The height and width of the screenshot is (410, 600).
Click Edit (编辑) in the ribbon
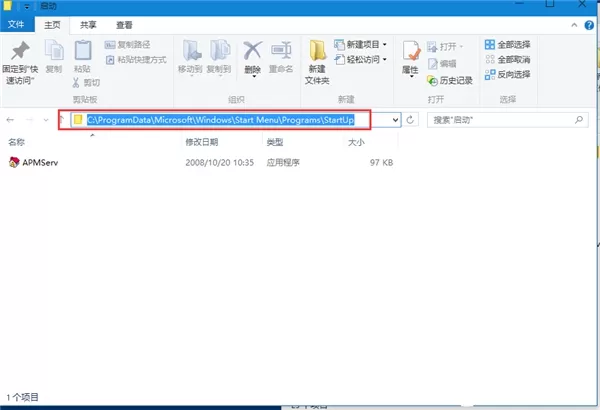point(442,64)
